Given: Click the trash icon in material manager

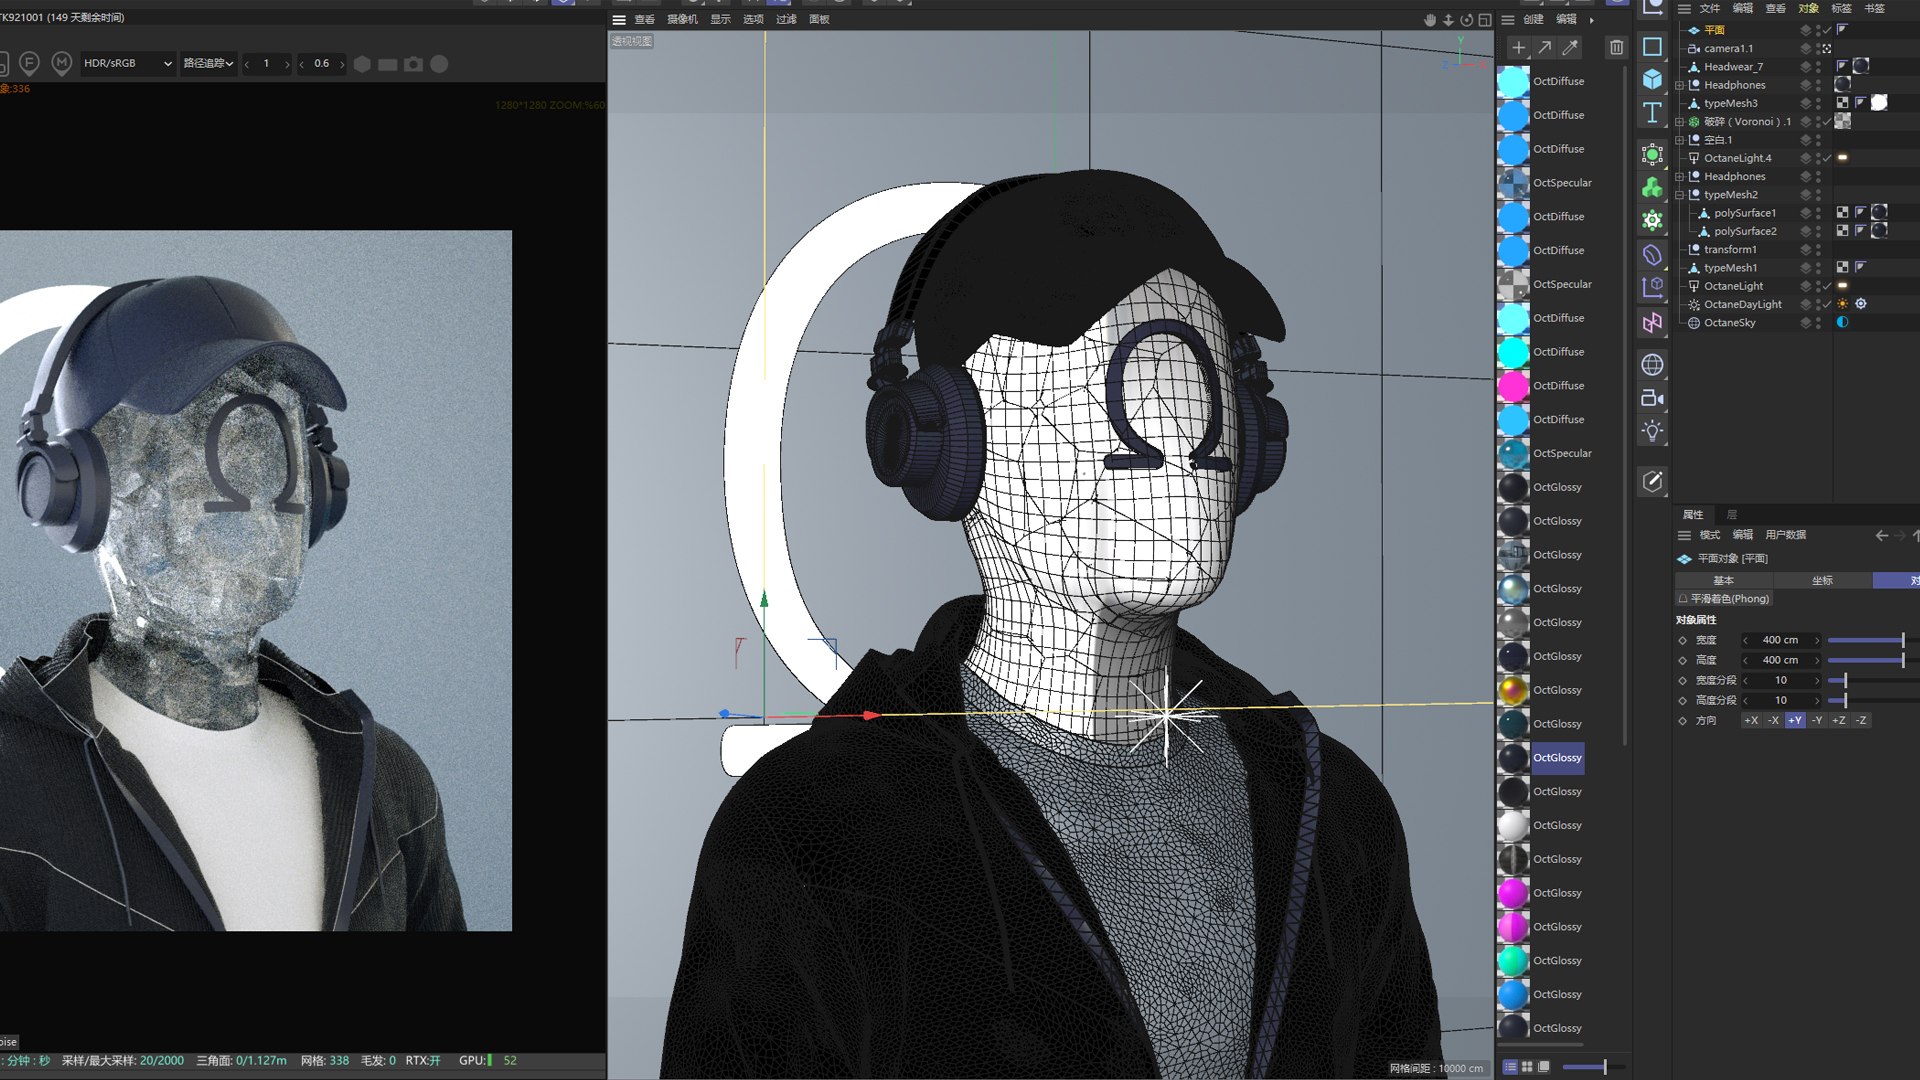Looking at the screenshot, I should 1616,47.
